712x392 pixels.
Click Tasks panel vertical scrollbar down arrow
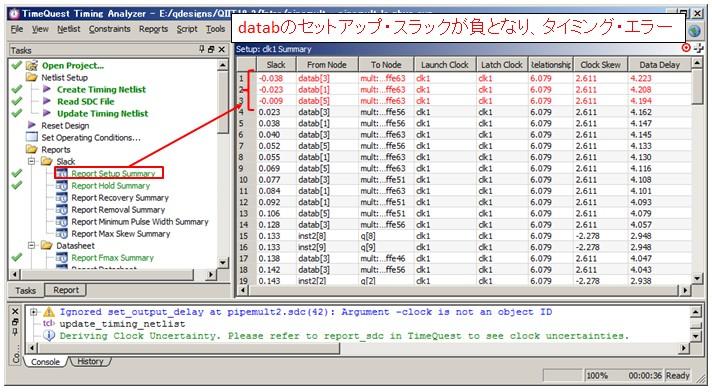[x=222, y=263]
